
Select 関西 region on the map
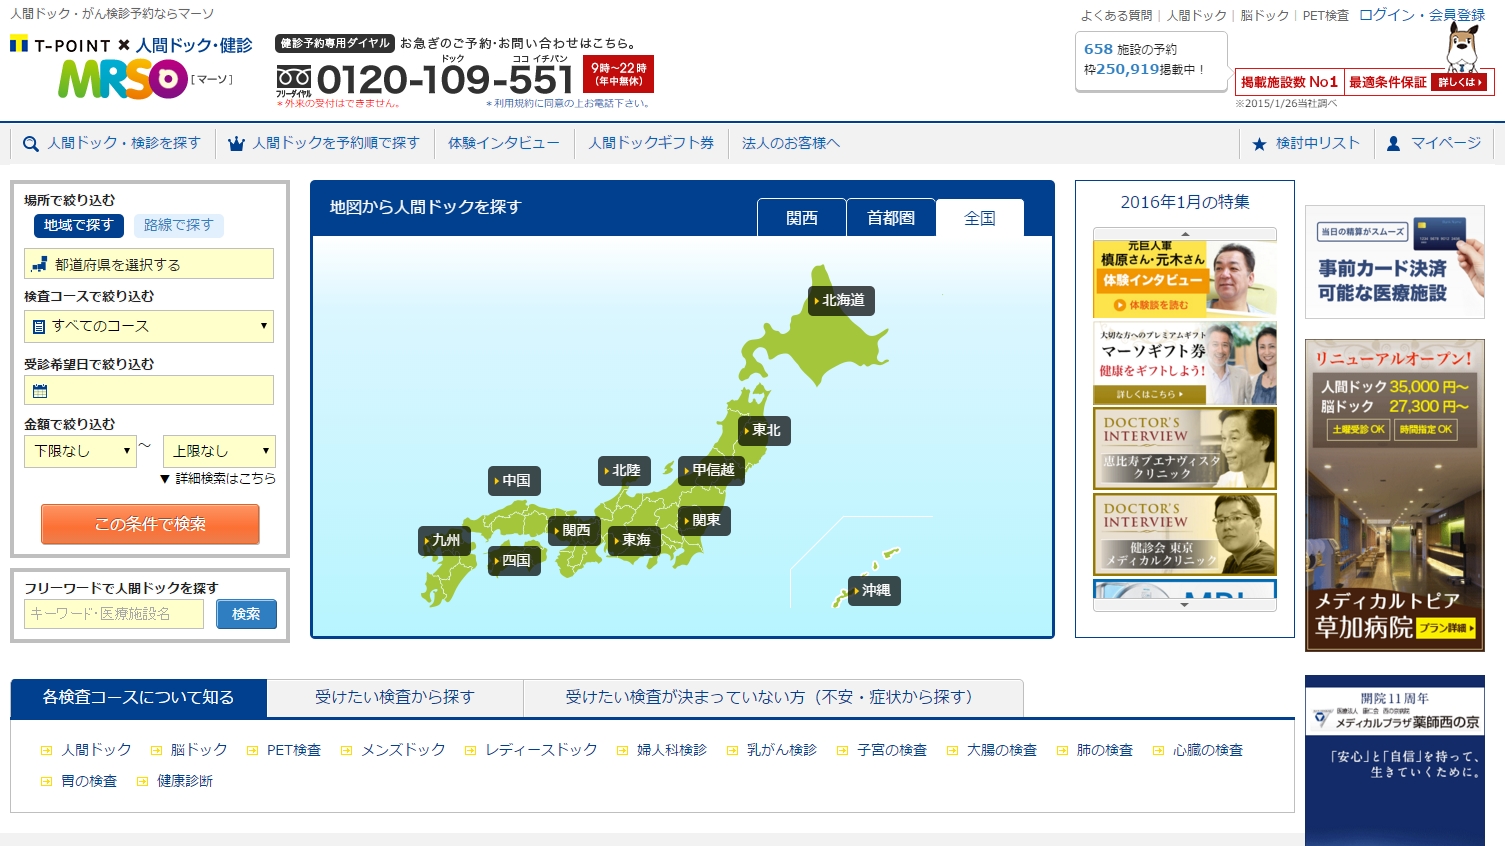click(x=575, y=530)
